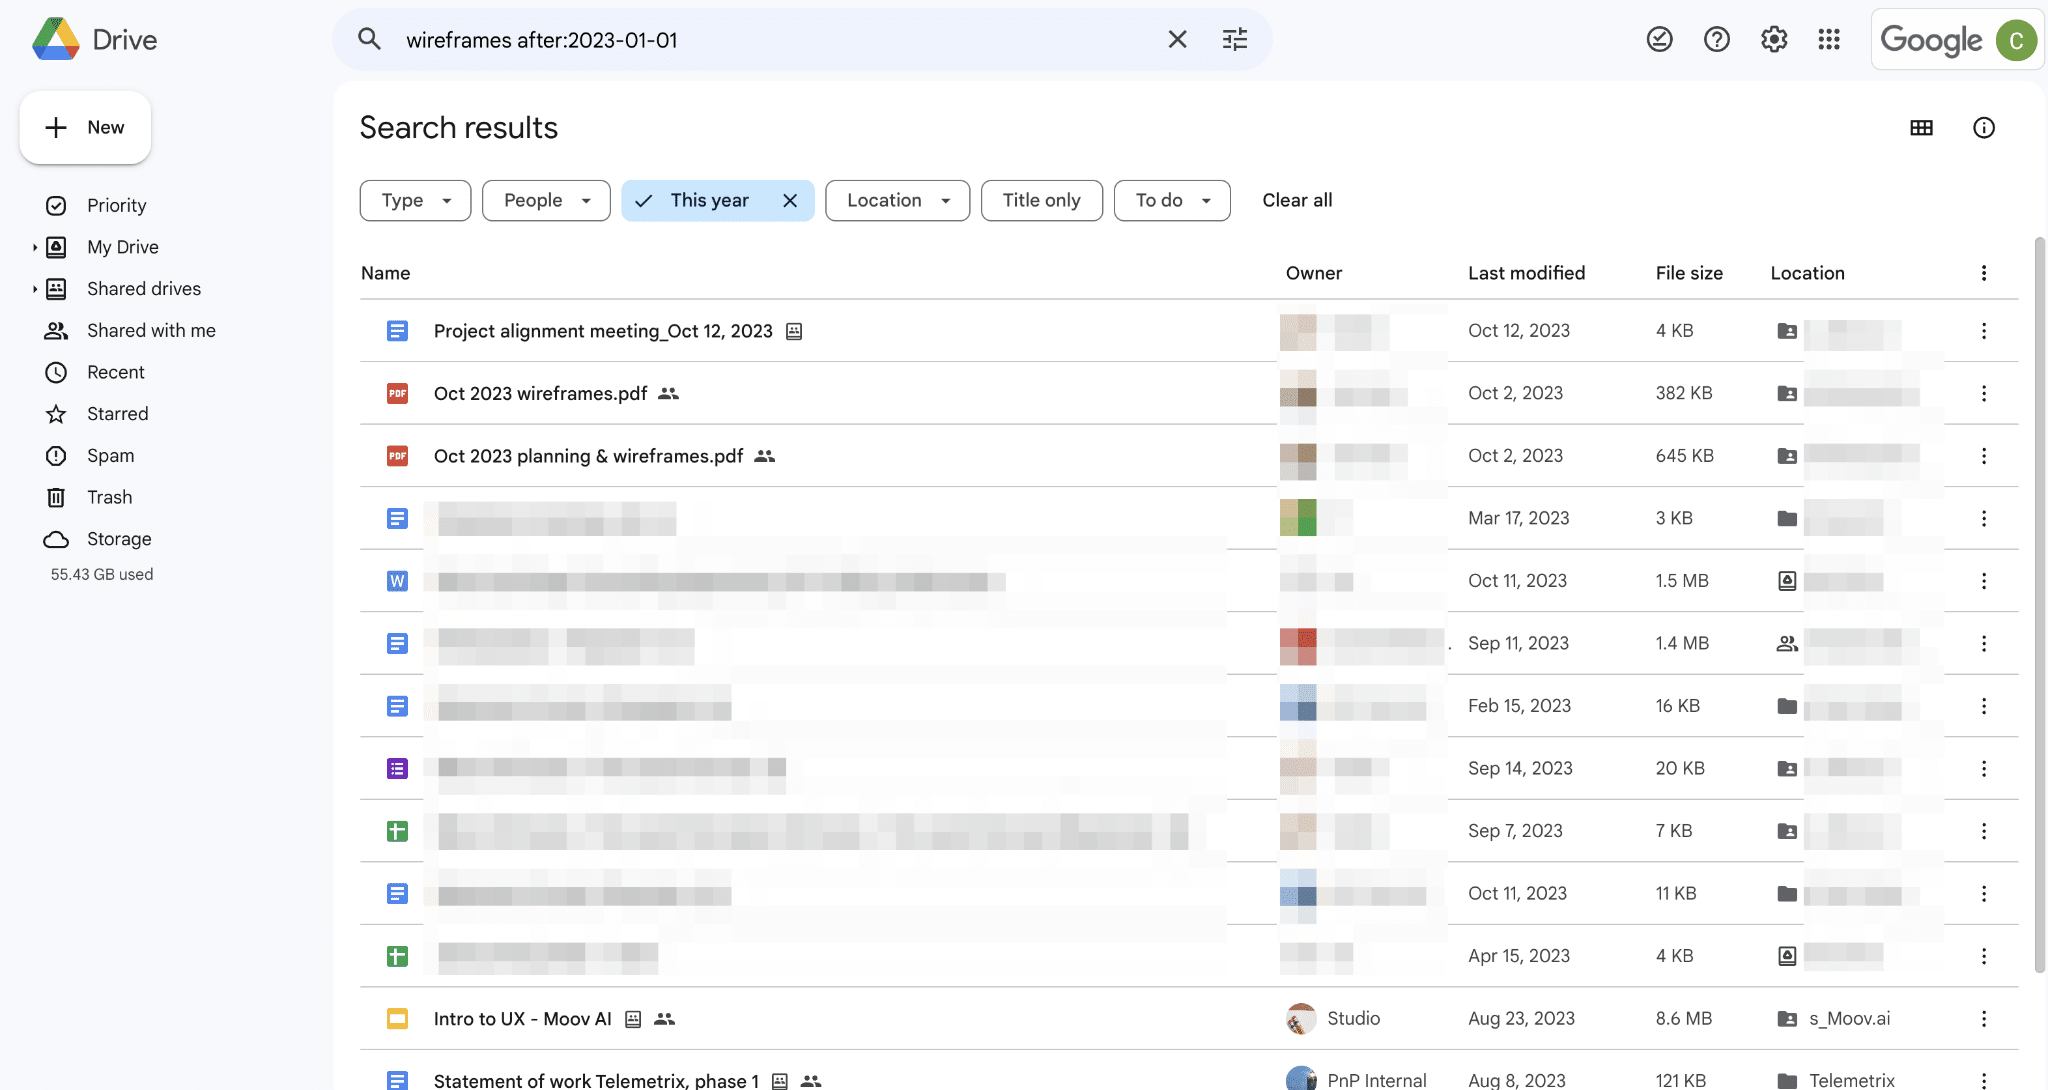Expand Shared drives in the sidebar
Viewport: 2048px width, 1090px height.
pyautogui.click(x=36, y=288)
